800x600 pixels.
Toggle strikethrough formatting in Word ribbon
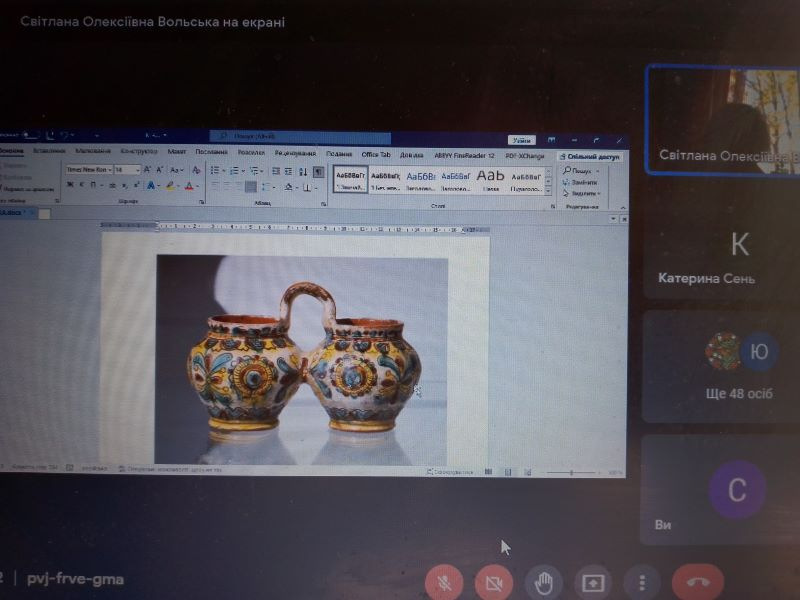click(112, 186)
